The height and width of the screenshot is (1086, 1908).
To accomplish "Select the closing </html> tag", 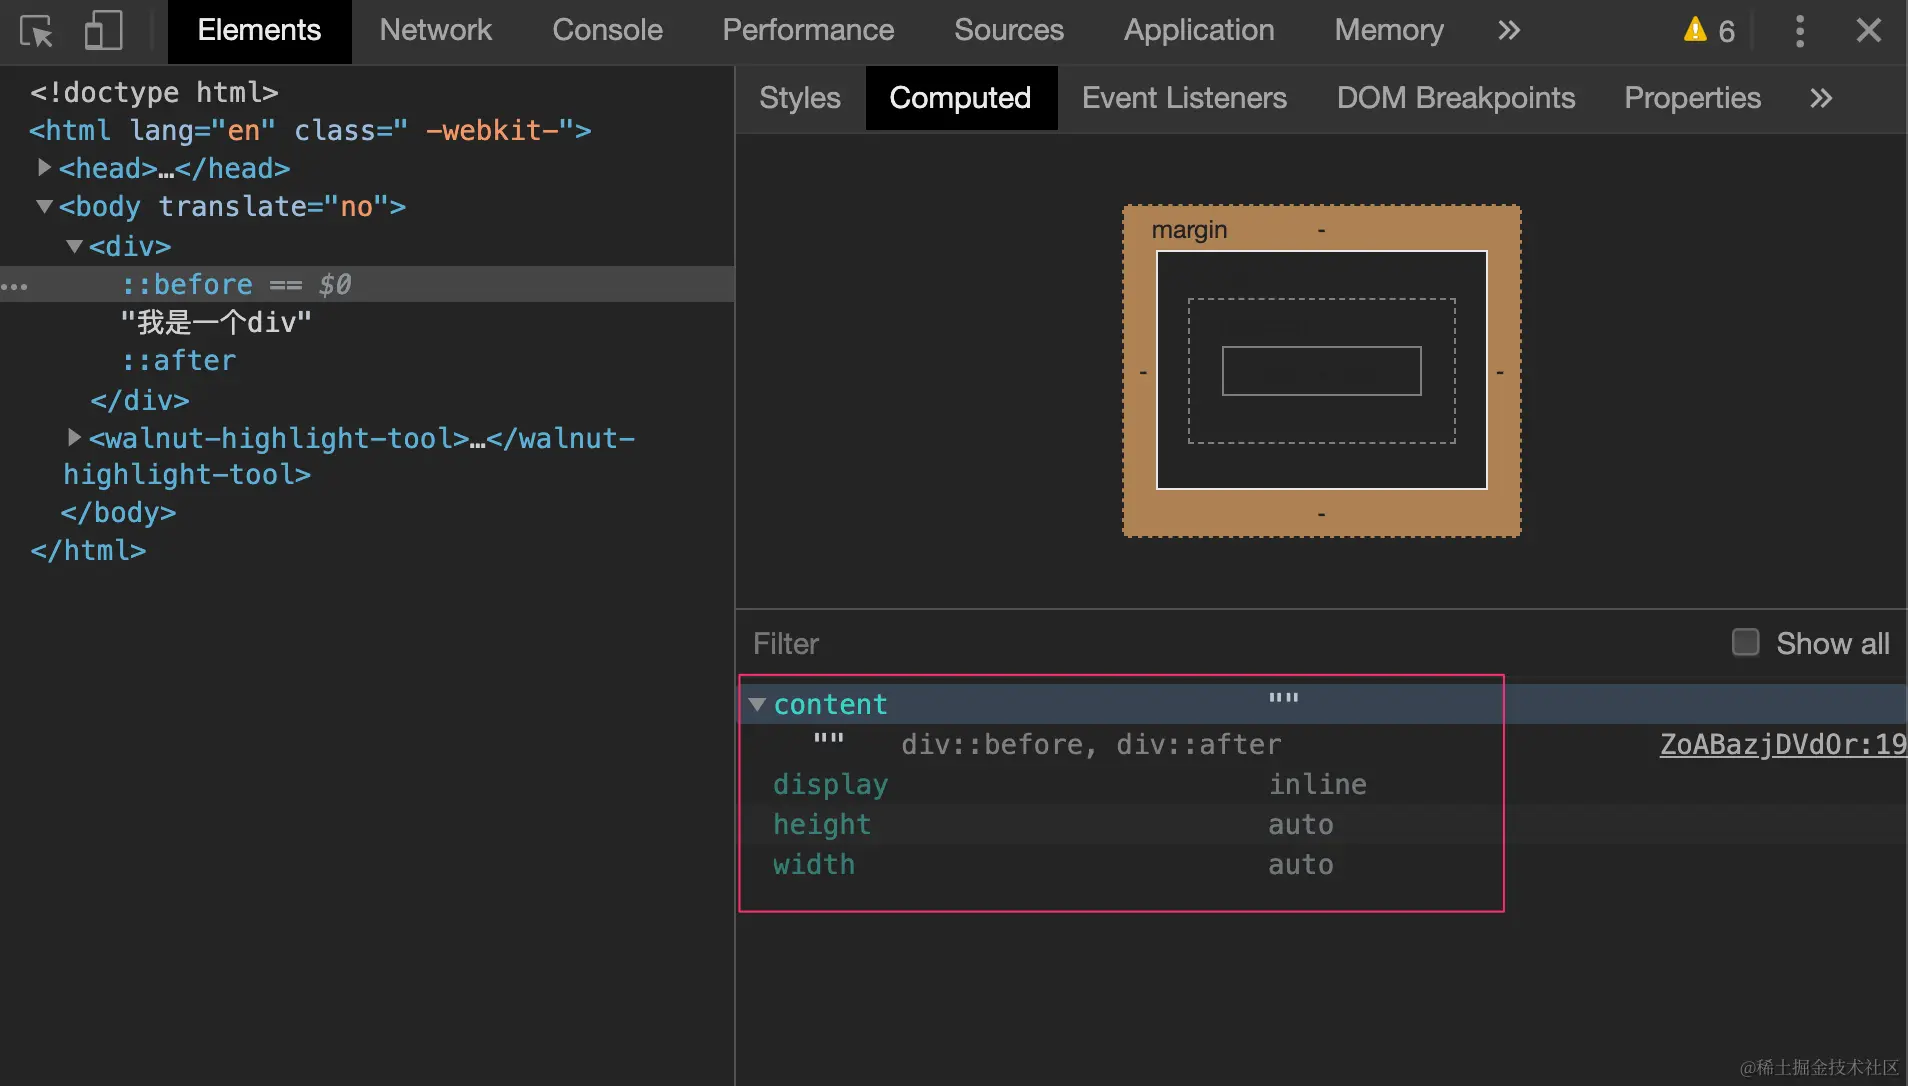I will coord(88,550).
